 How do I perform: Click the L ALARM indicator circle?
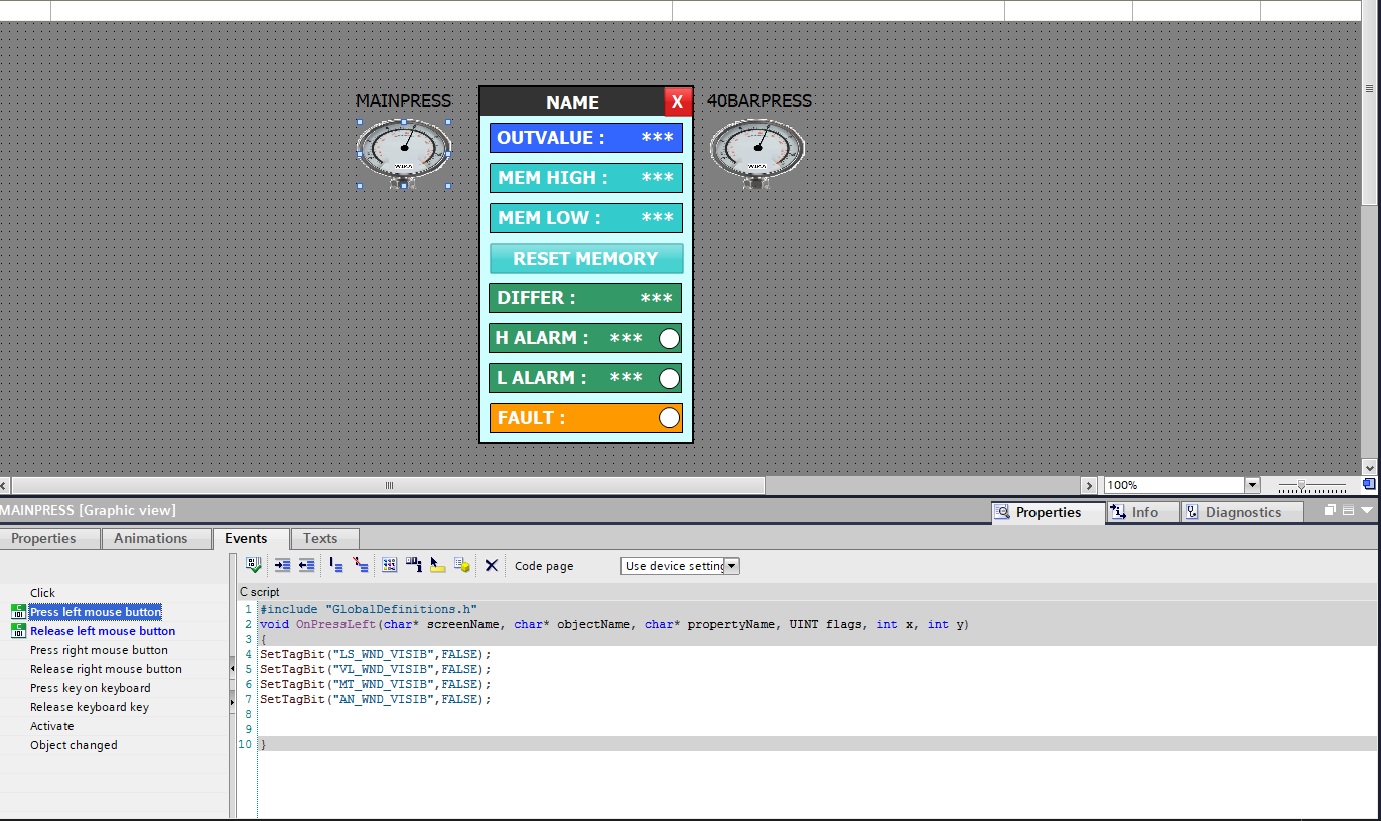point(669,378)
